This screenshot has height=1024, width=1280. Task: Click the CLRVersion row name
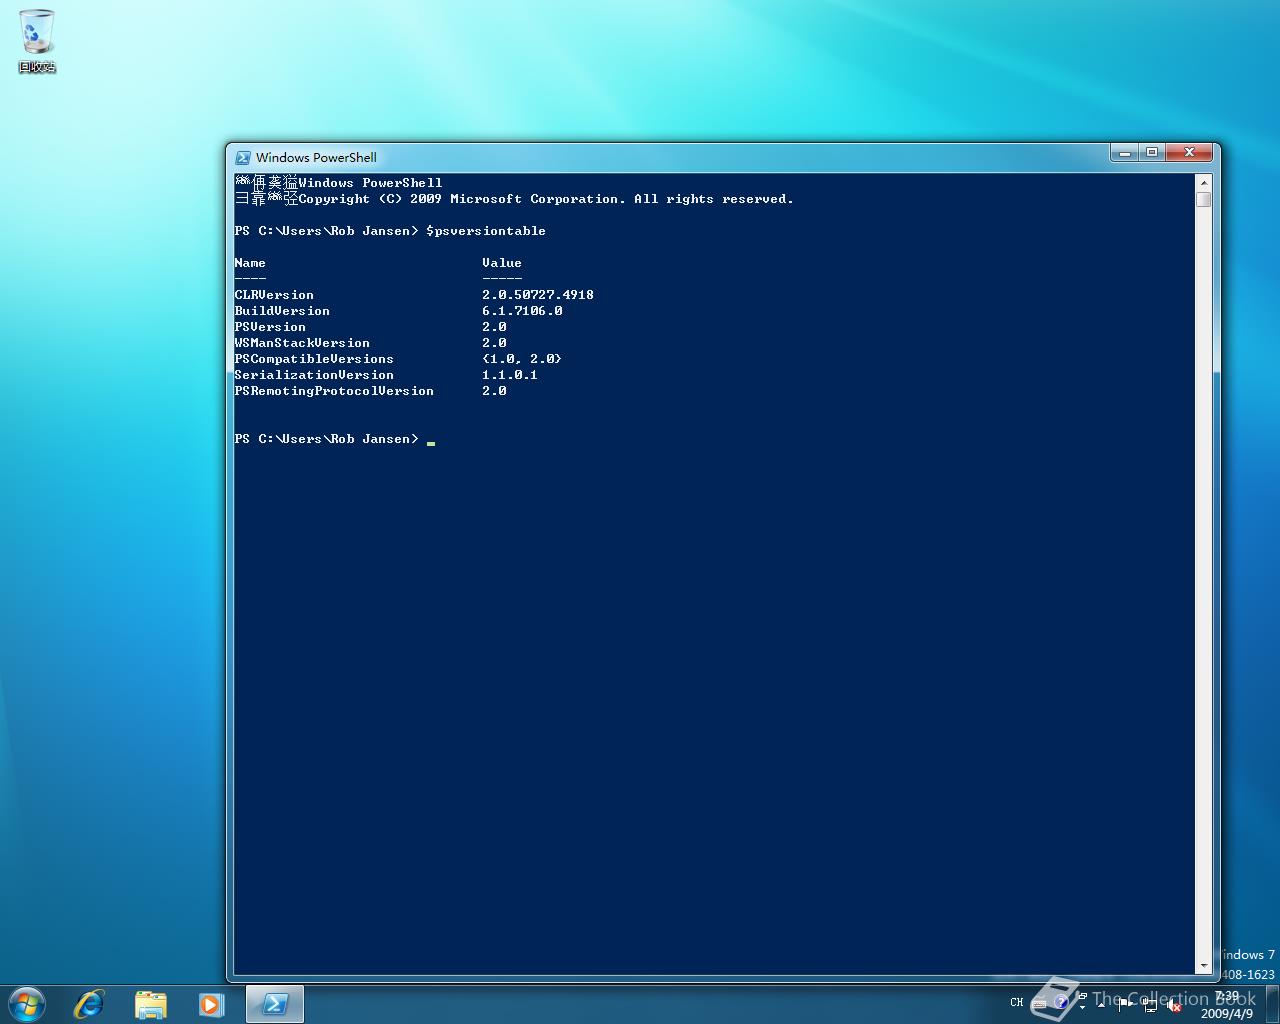[274, 295]
